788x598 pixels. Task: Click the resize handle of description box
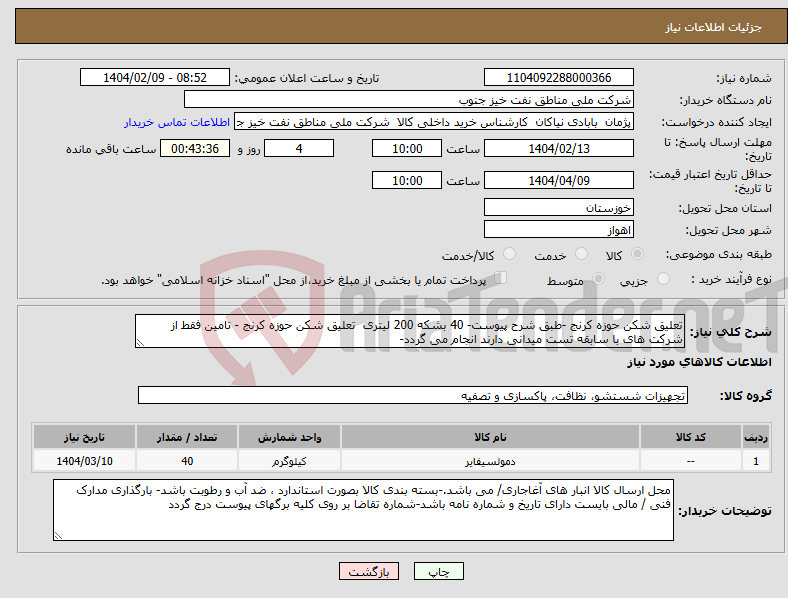(x=140, y=343)
